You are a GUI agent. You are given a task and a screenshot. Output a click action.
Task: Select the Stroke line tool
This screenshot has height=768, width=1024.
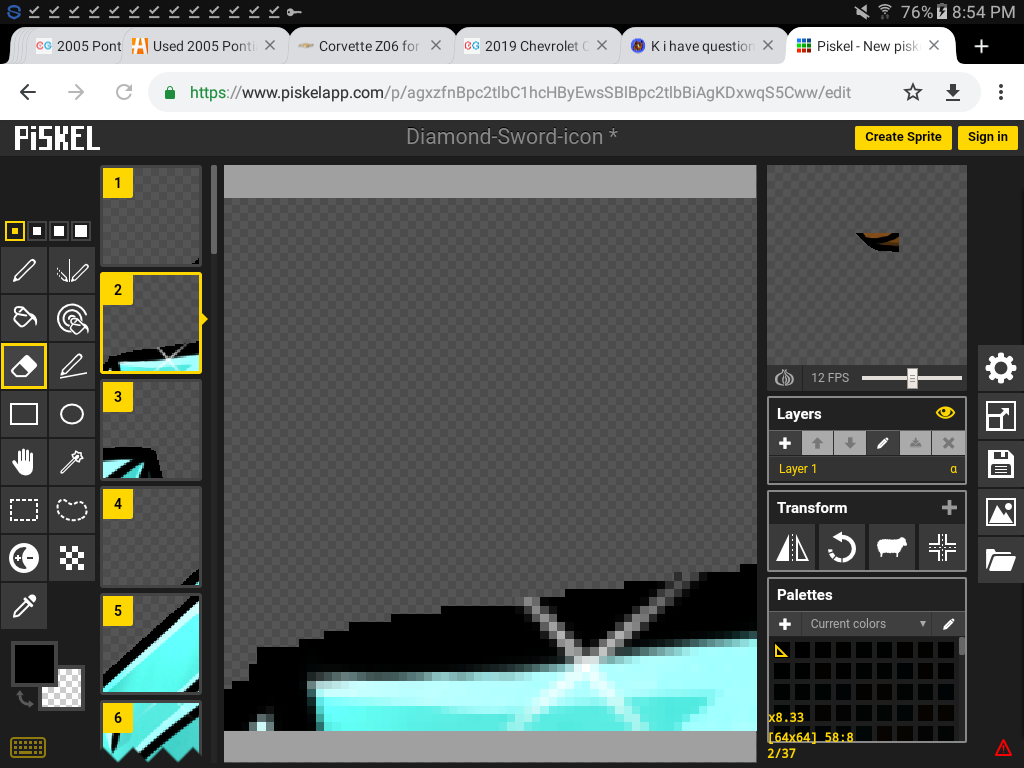click(x=72, y=366)
